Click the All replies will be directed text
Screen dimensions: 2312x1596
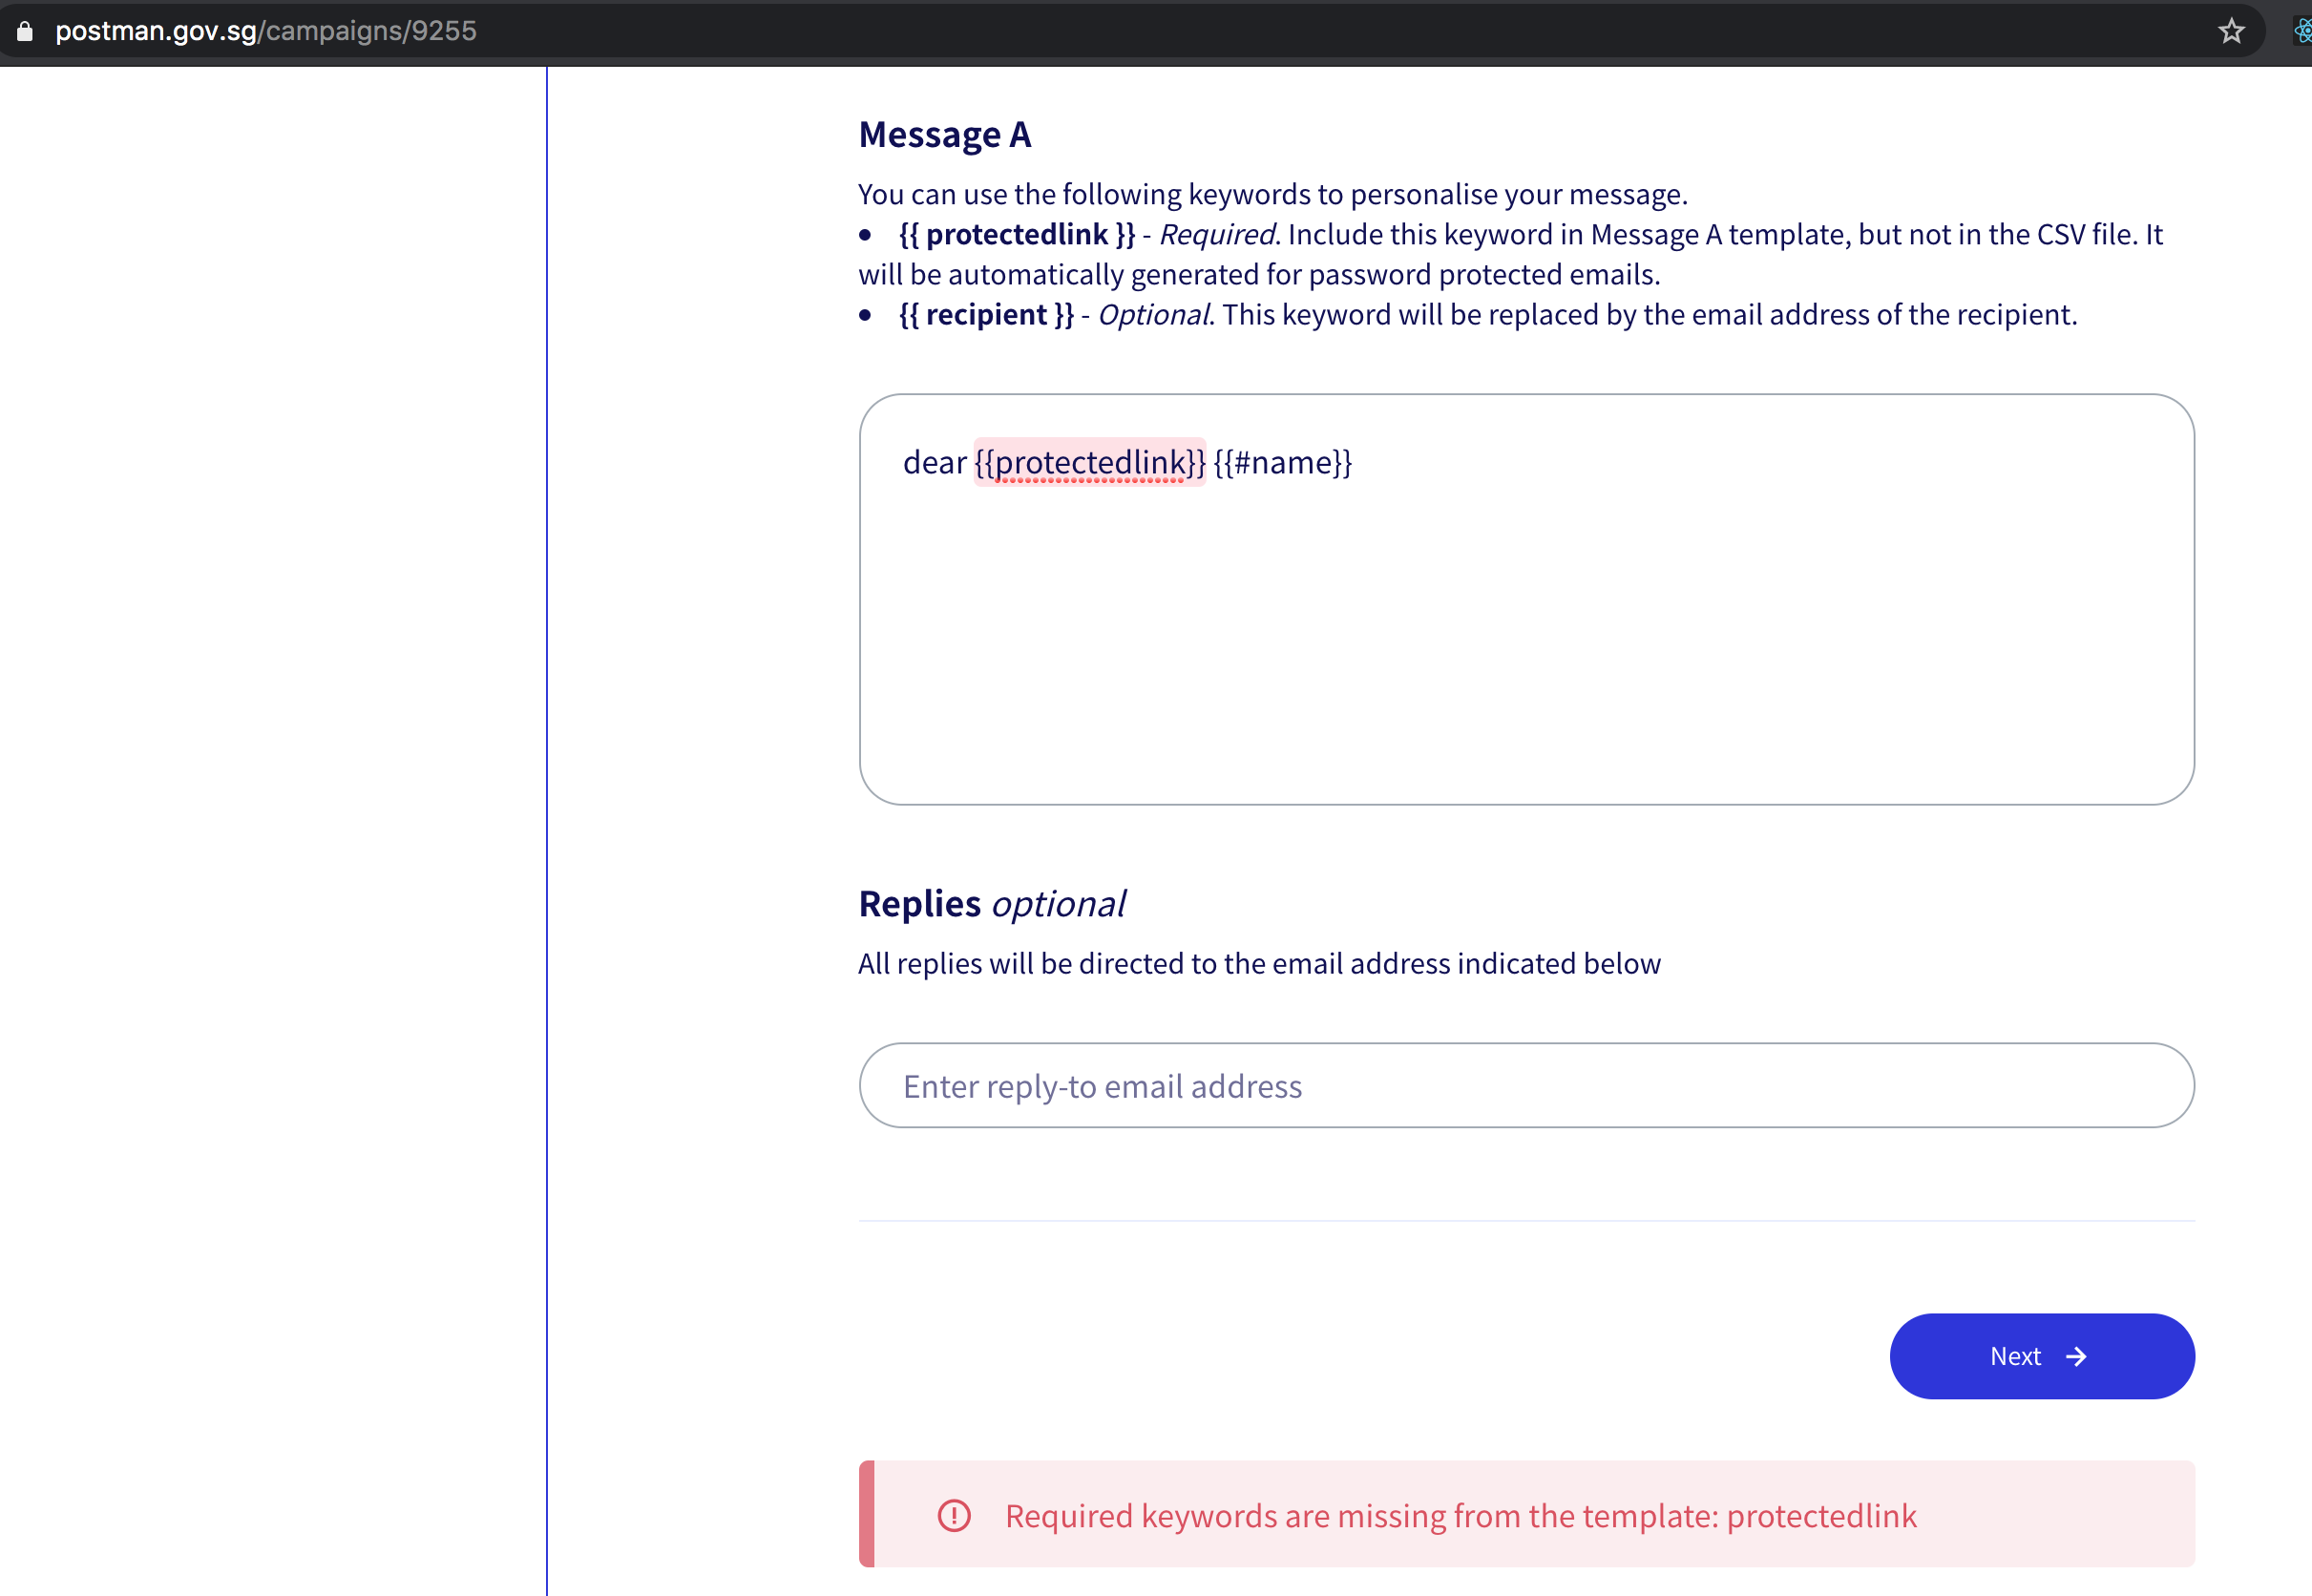1258,963
